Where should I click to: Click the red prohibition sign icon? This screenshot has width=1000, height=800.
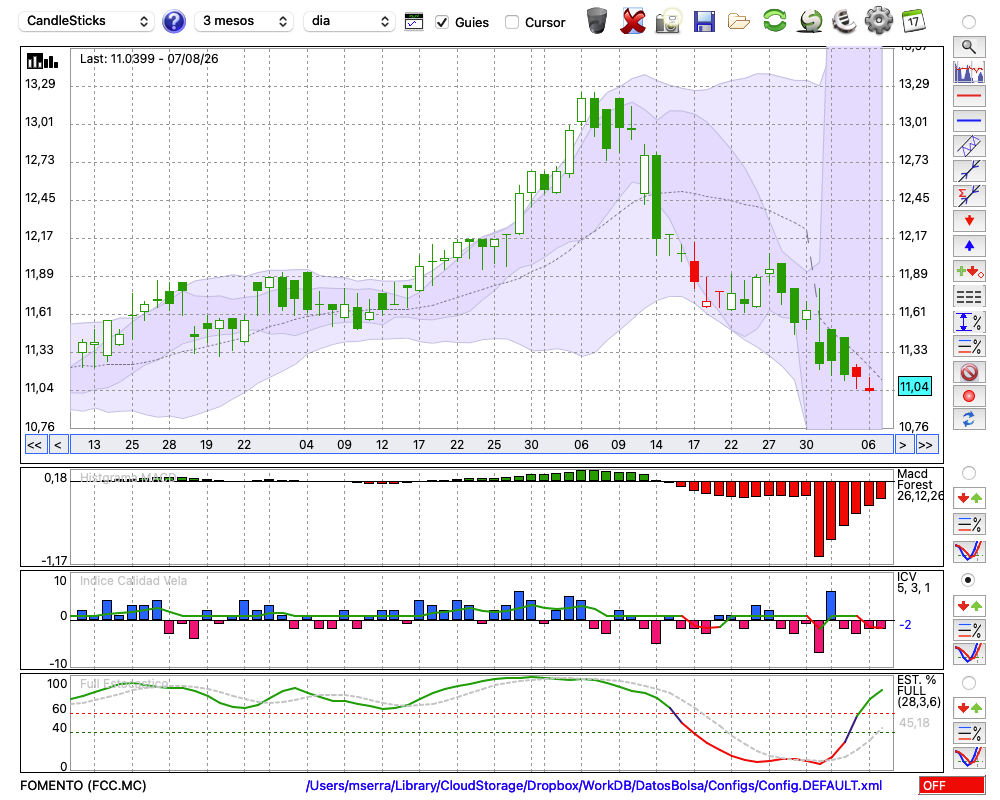[x=969, y=371]
